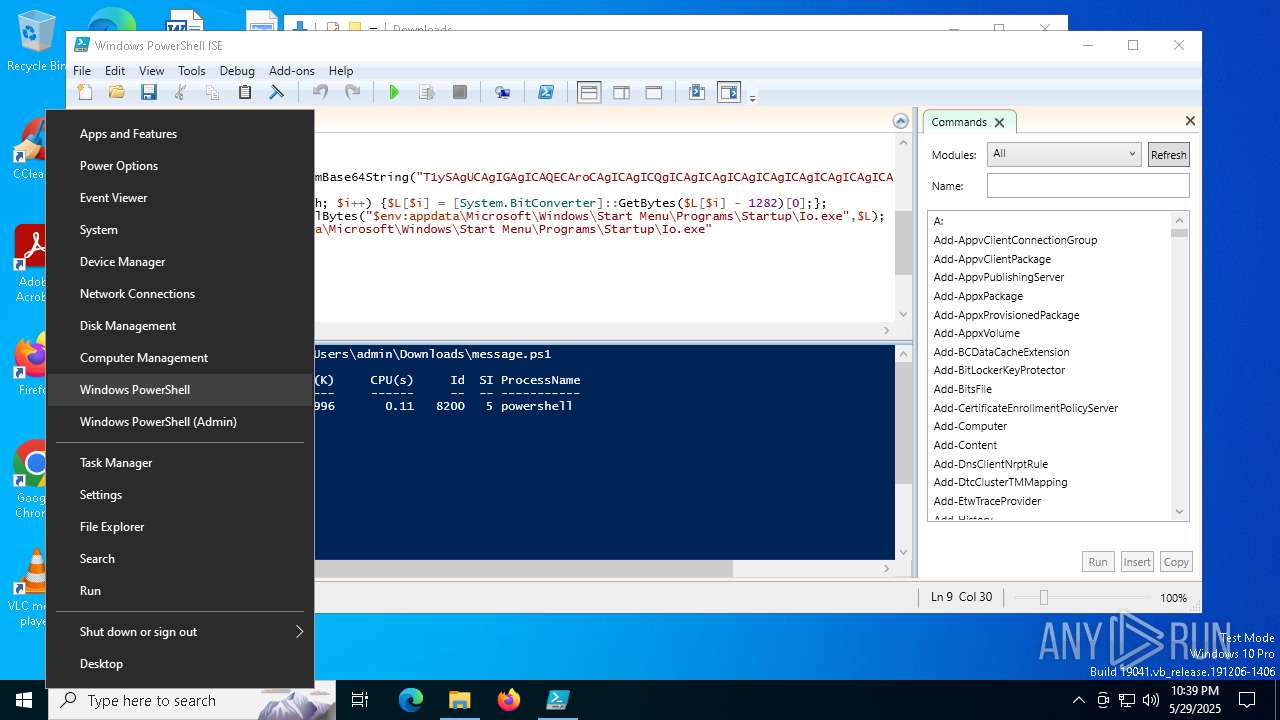Click the disabled Run button in Commands pane

click(x=1098, y=562)
